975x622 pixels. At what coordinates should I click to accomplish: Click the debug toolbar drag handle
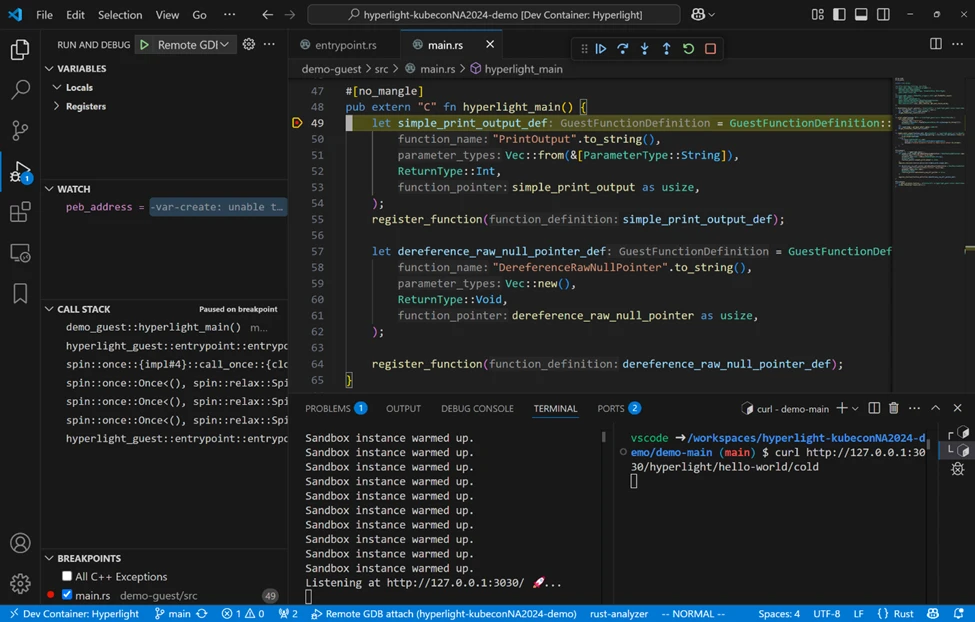pyautogui.click(x=584, y=49)
